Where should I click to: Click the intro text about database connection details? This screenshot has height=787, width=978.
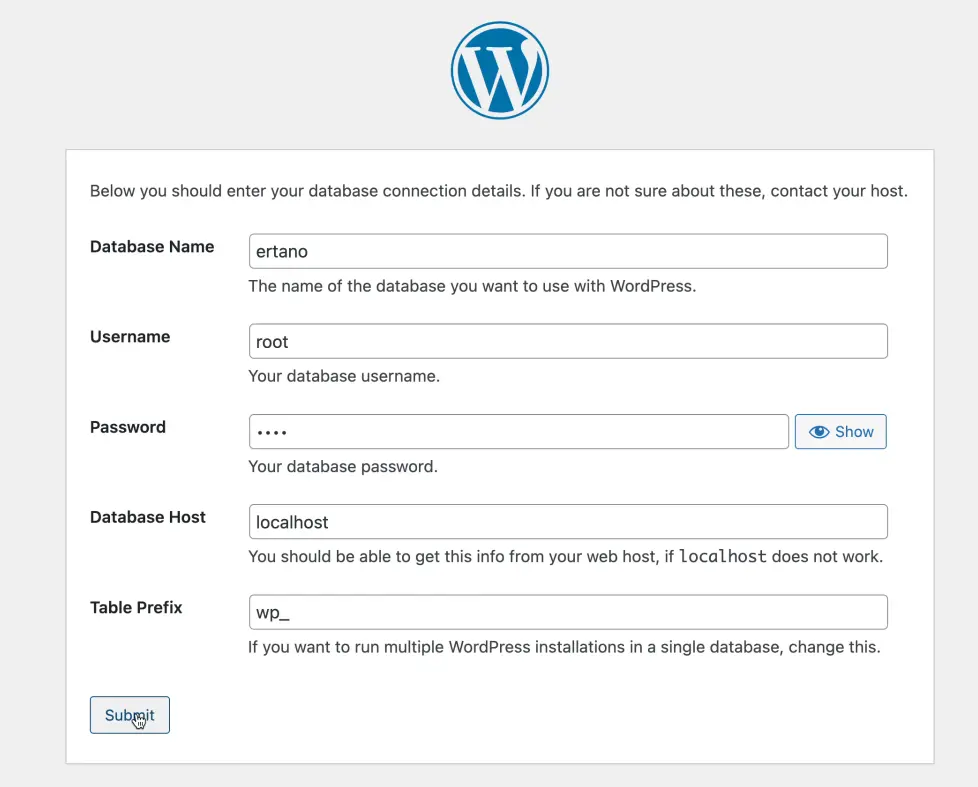(x=498, y=191)
